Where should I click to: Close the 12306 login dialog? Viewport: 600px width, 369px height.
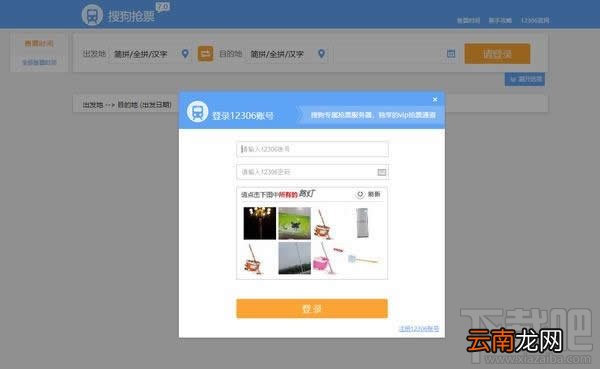435,100
